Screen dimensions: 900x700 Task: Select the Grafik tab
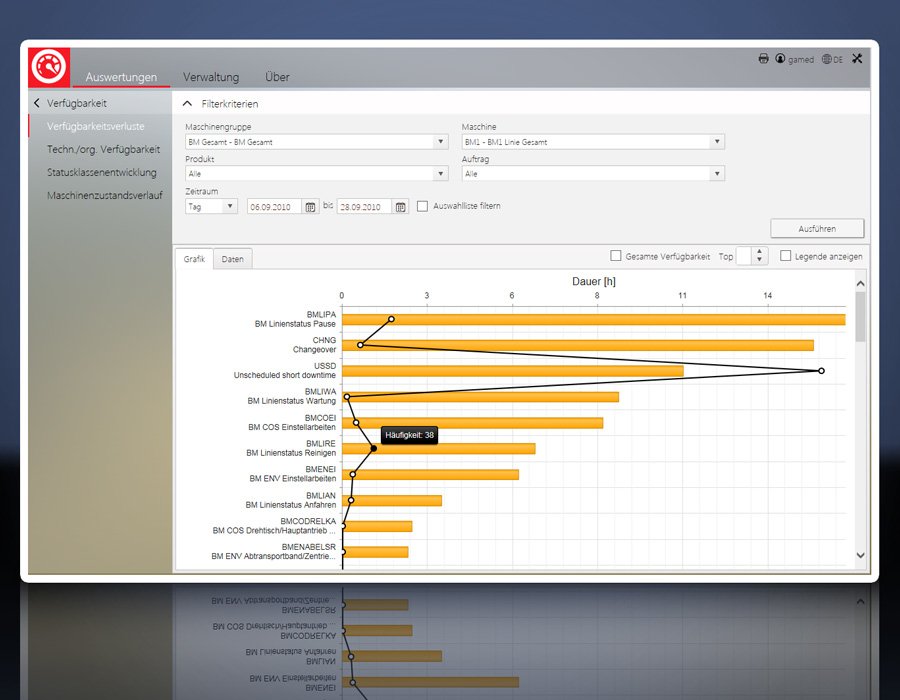coord(194,259)
